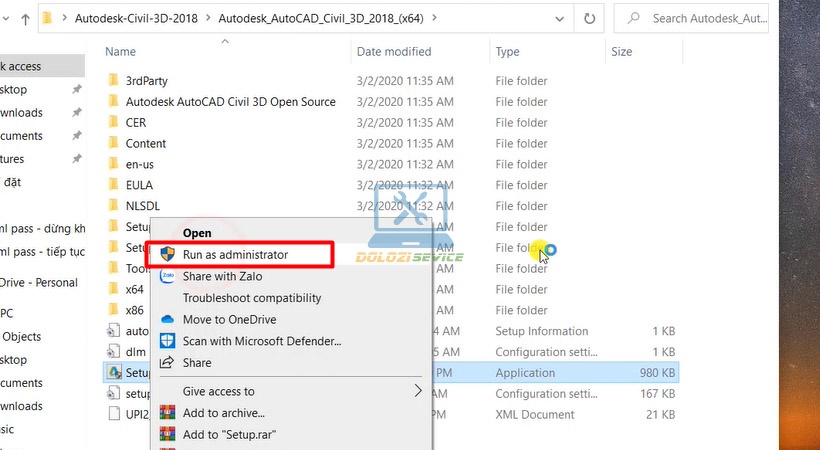Screen dimensions: 820x450
Task: Choose Run as administrator from context menu
Action: point(235,255)
